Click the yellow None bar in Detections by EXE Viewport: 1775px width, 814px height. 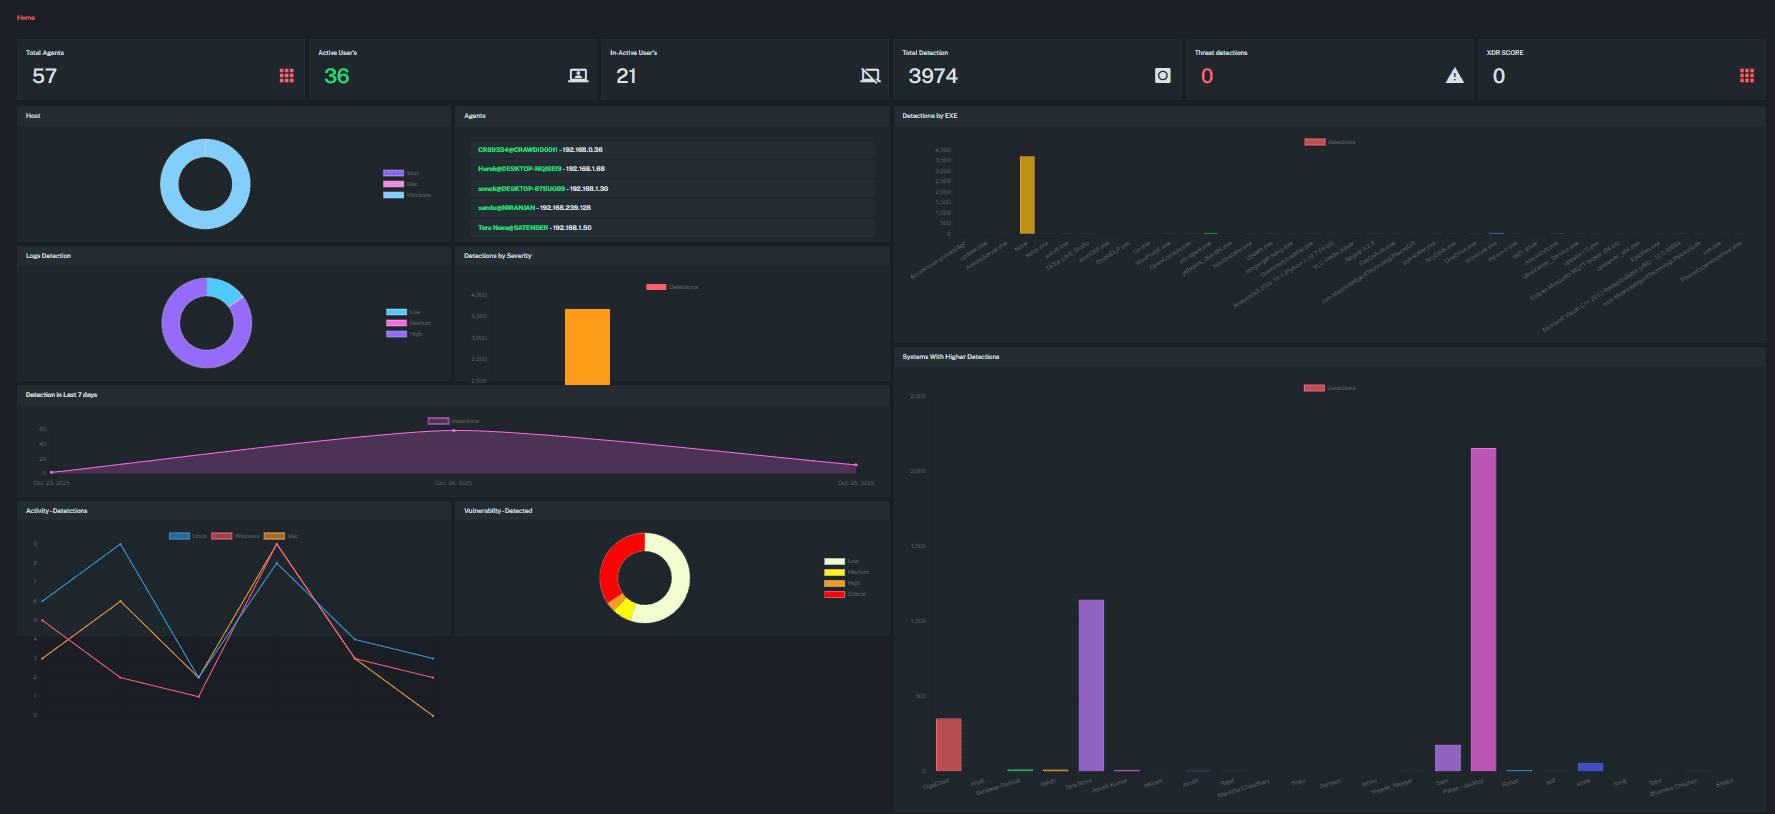tap(1027, 195)
